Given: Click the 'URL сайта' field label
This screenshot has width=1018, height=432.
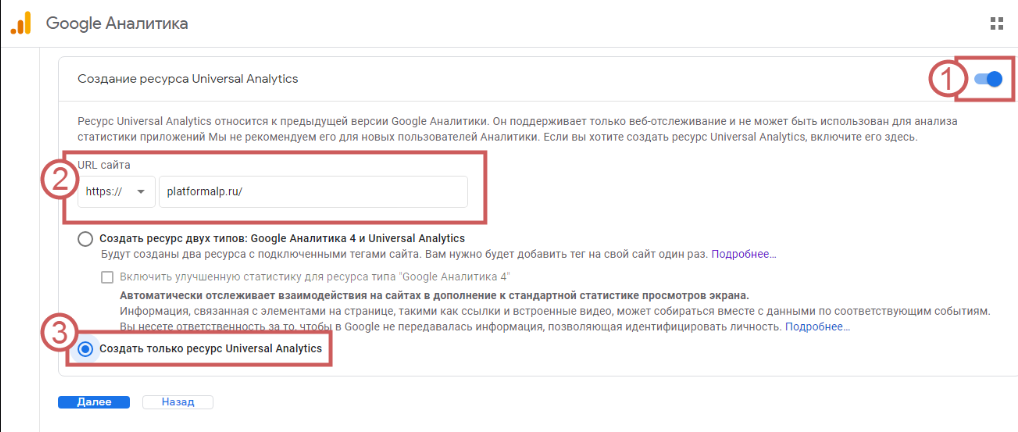Looking at the screenshot, I should [x=104, y=164].
